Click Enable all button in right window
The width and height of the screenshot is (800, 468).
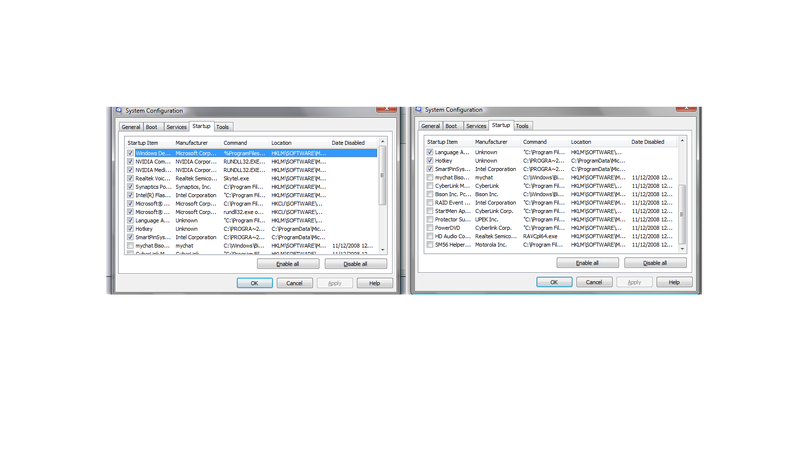point(588,263)
